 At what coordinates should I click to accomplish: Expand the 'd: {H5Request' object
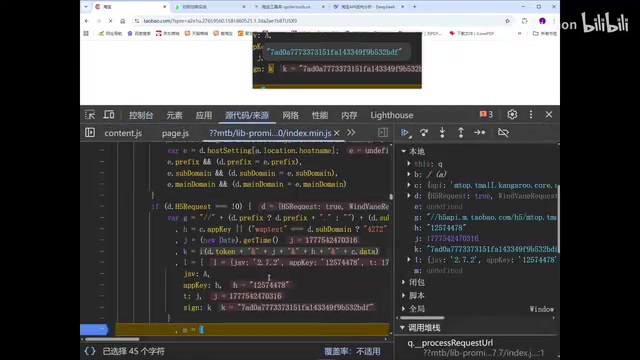(409, 196)
